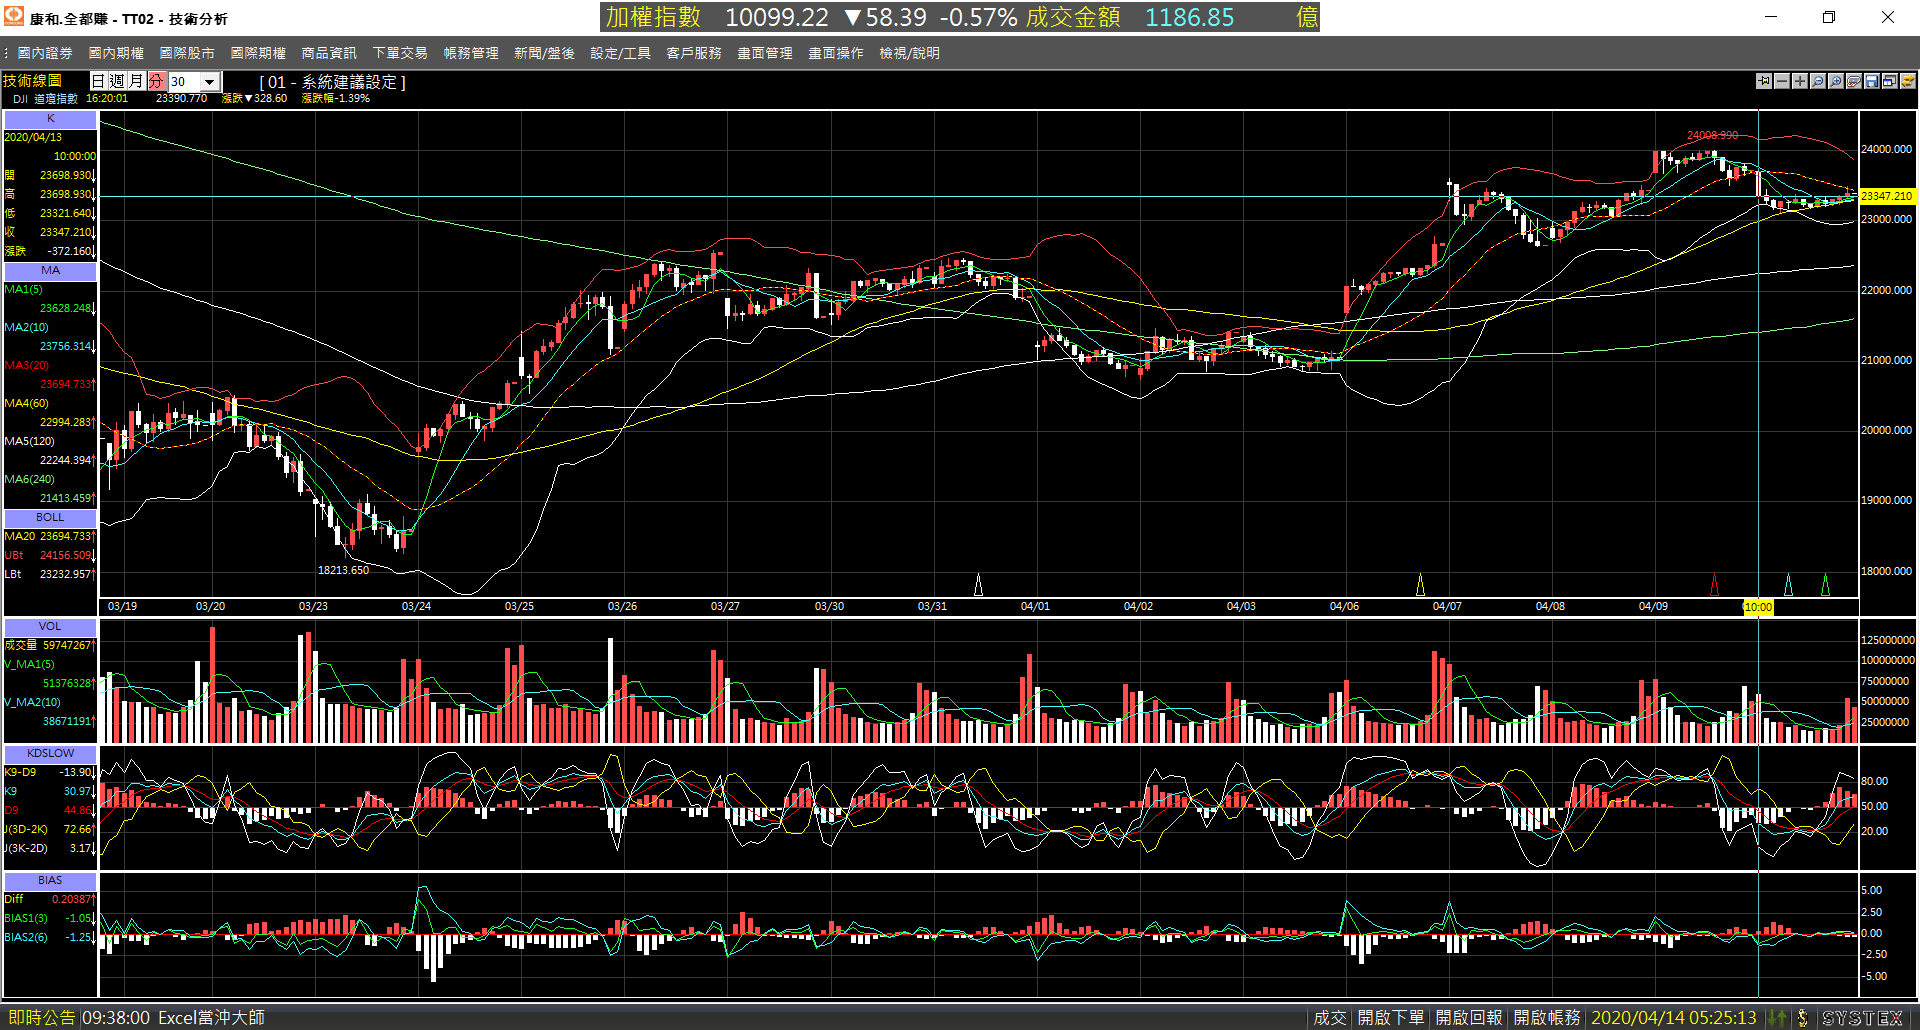
Task: Open 檢視/說明 menu
Action: pos(909,53)
